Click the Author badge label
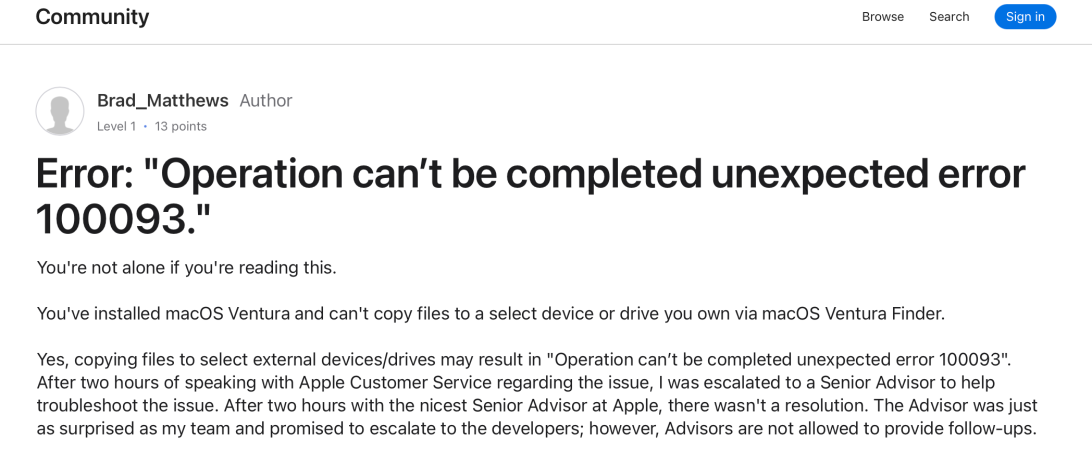The image size is (1092, 449). (266, 101)
